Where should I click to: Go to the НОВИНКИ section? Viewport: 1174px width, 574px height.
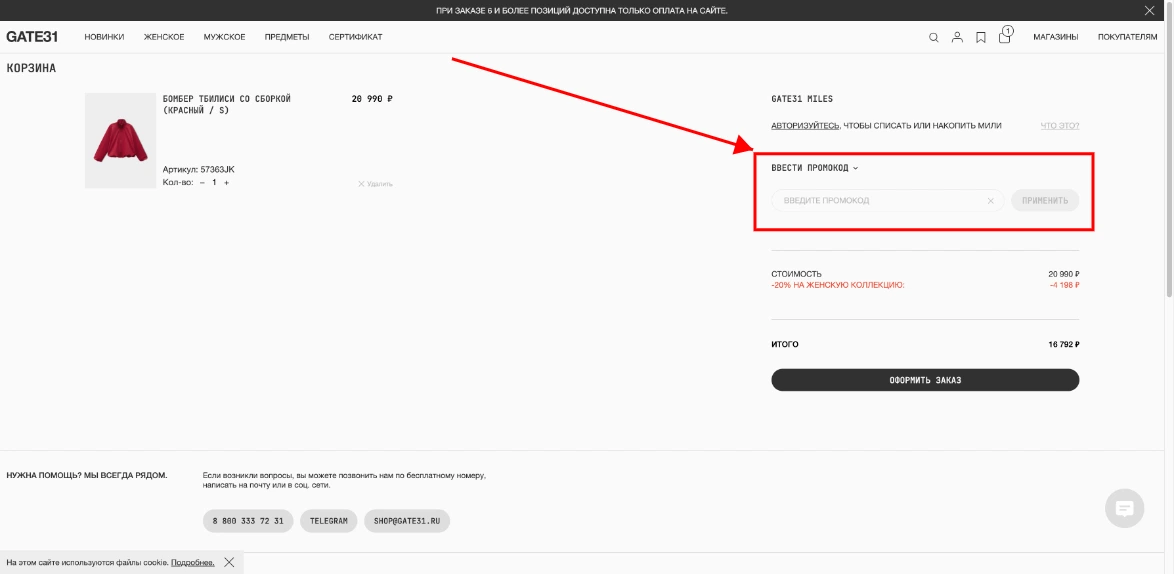tap(104, 37)
